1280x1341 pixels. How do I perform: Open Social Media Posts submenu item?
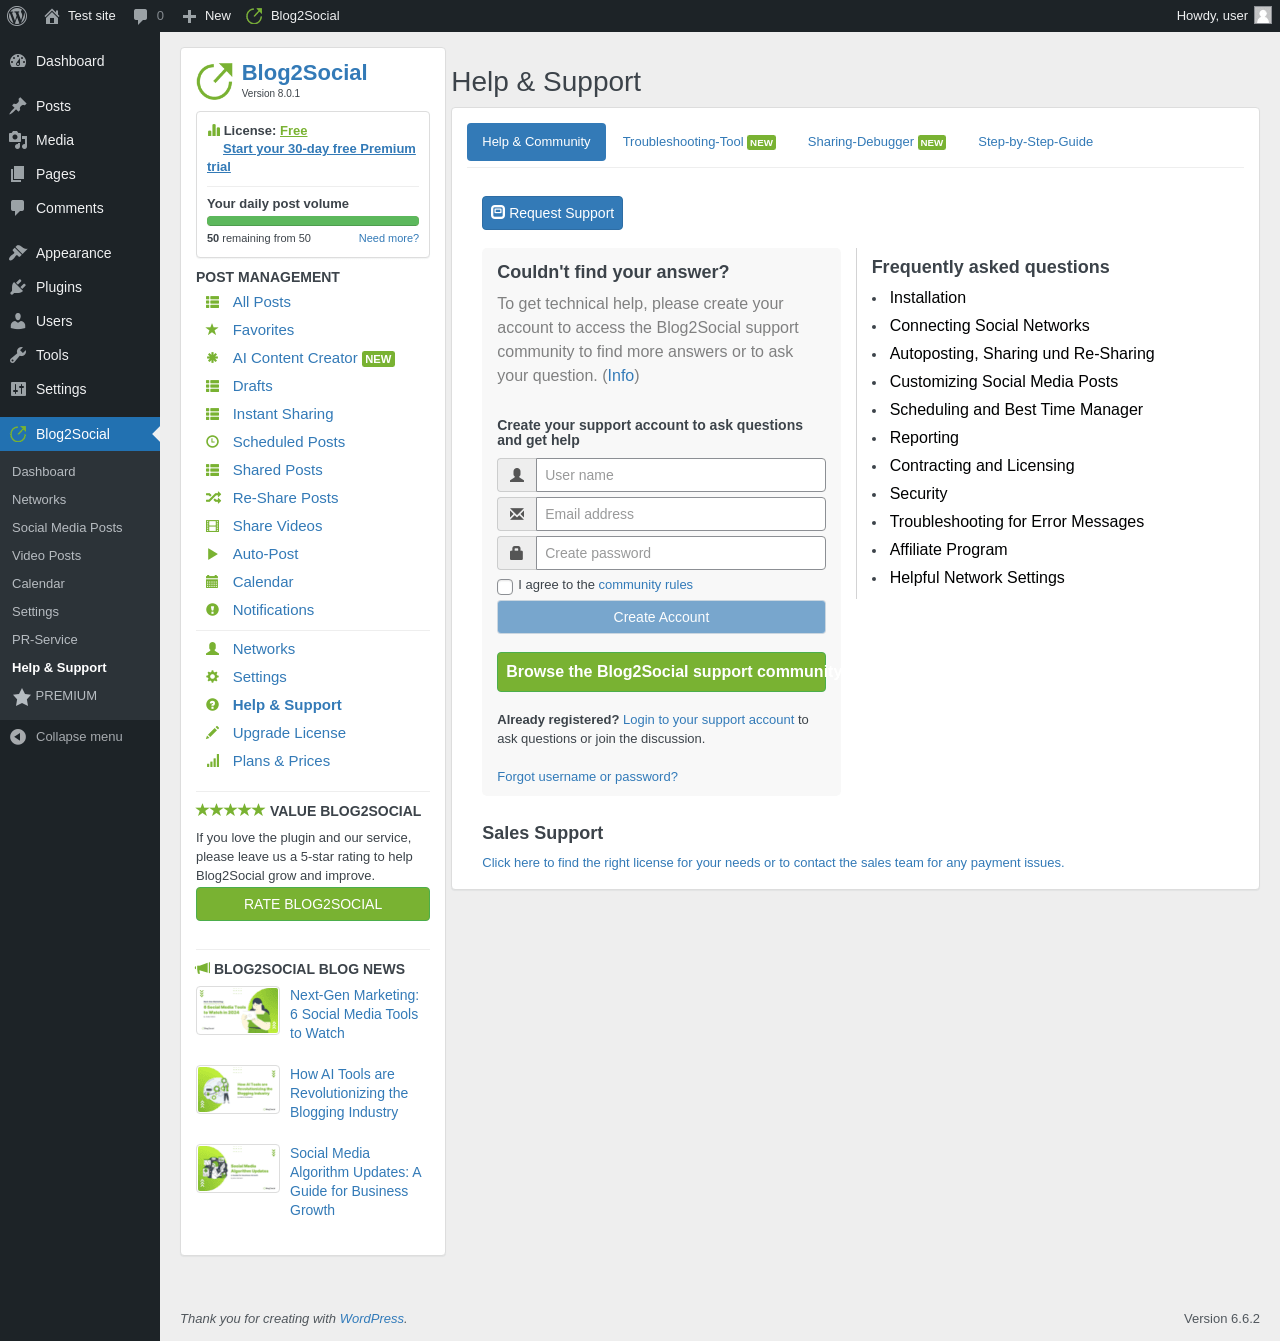click(67, 528)
